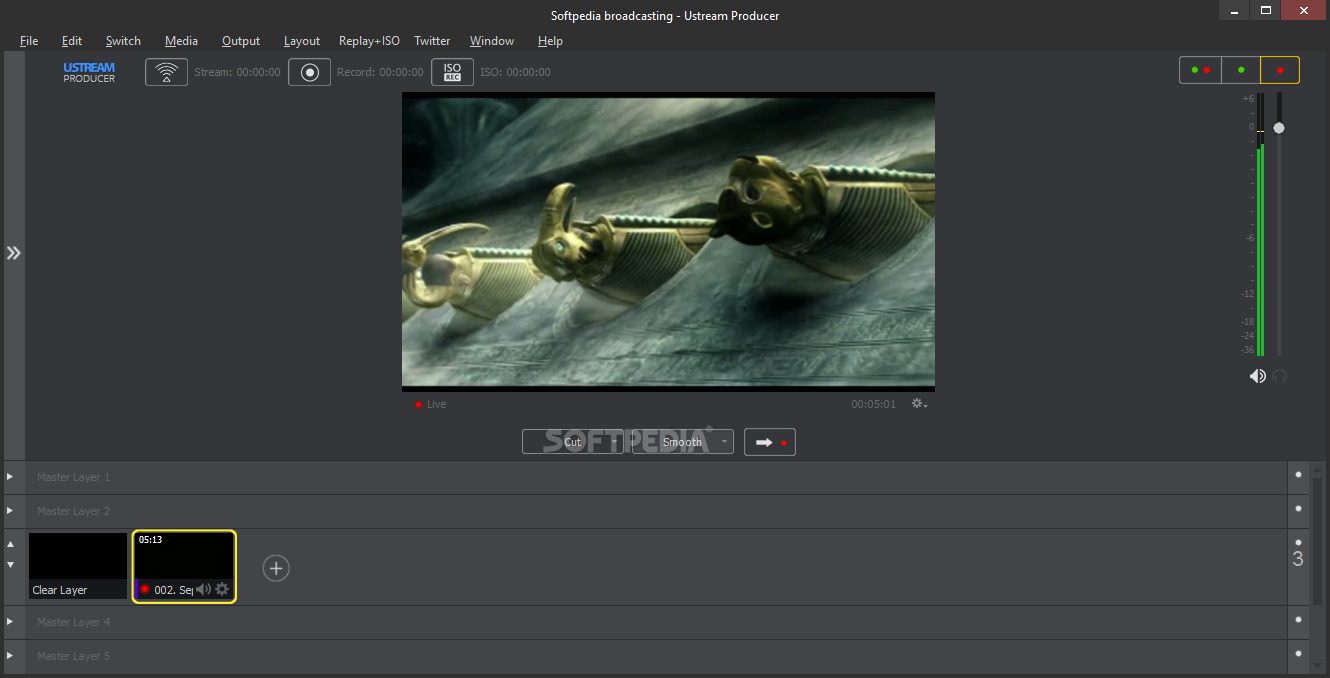The image size is (1330, 678).
Task: Click the live video preview
Action: pyautogui.click(x=668, y=241)
